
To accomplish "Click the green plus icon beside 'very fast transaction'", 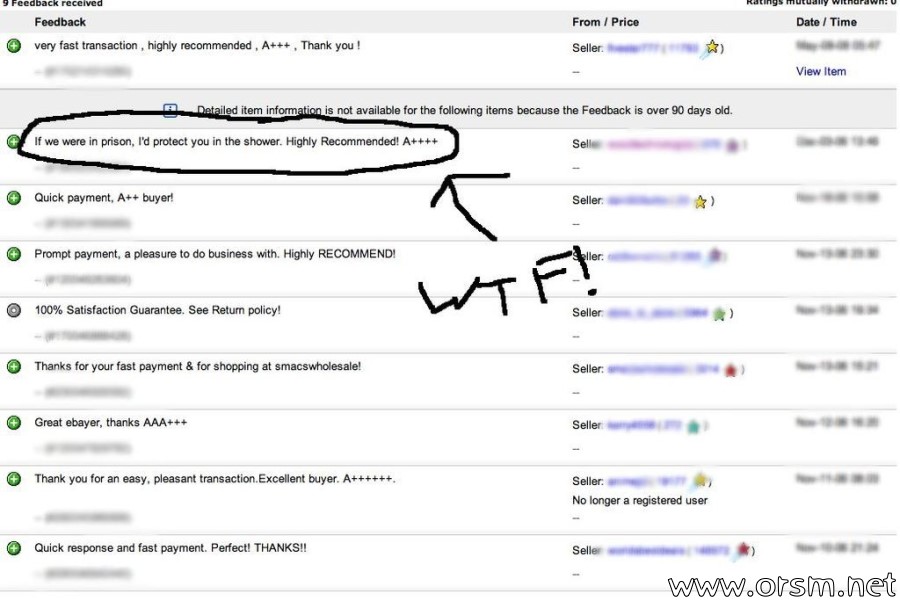I will (x=14, y=46).
